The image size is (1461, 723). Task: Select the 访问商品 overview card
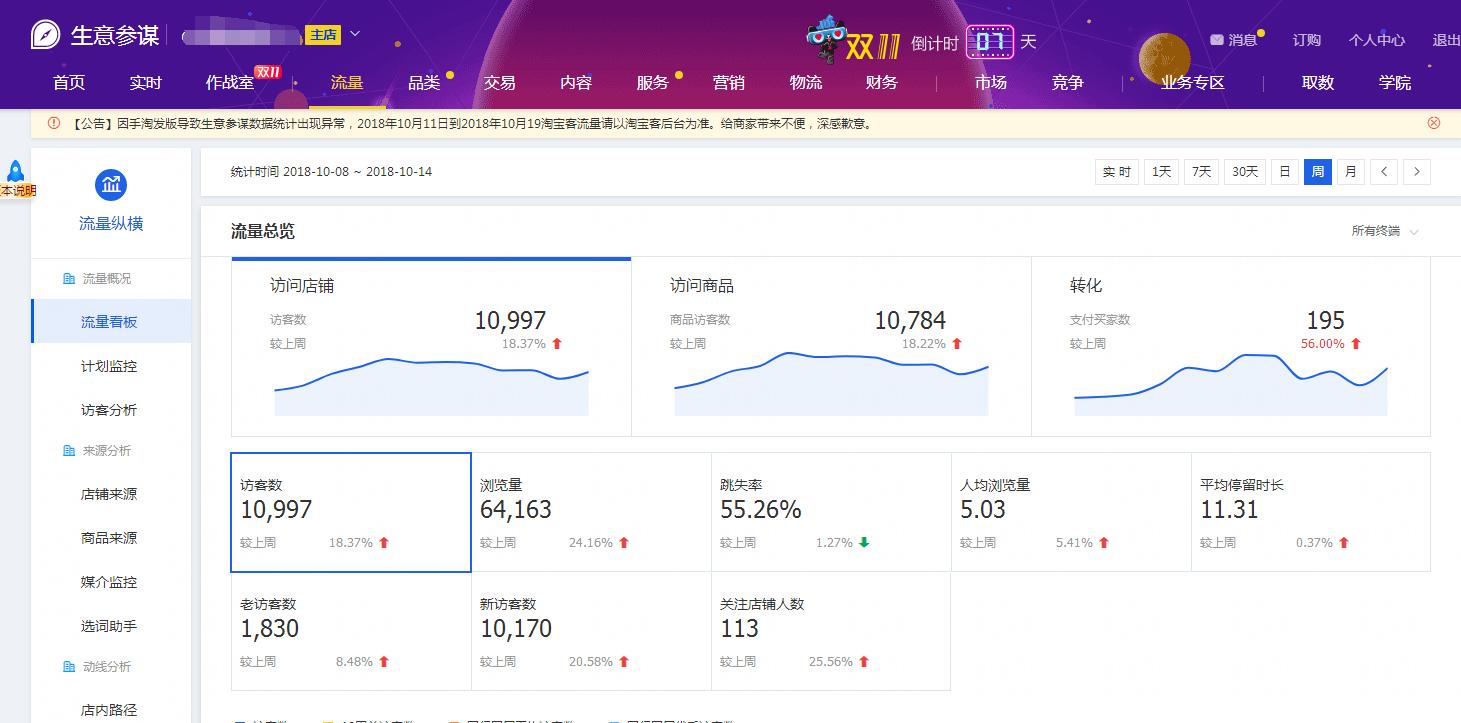831,347
